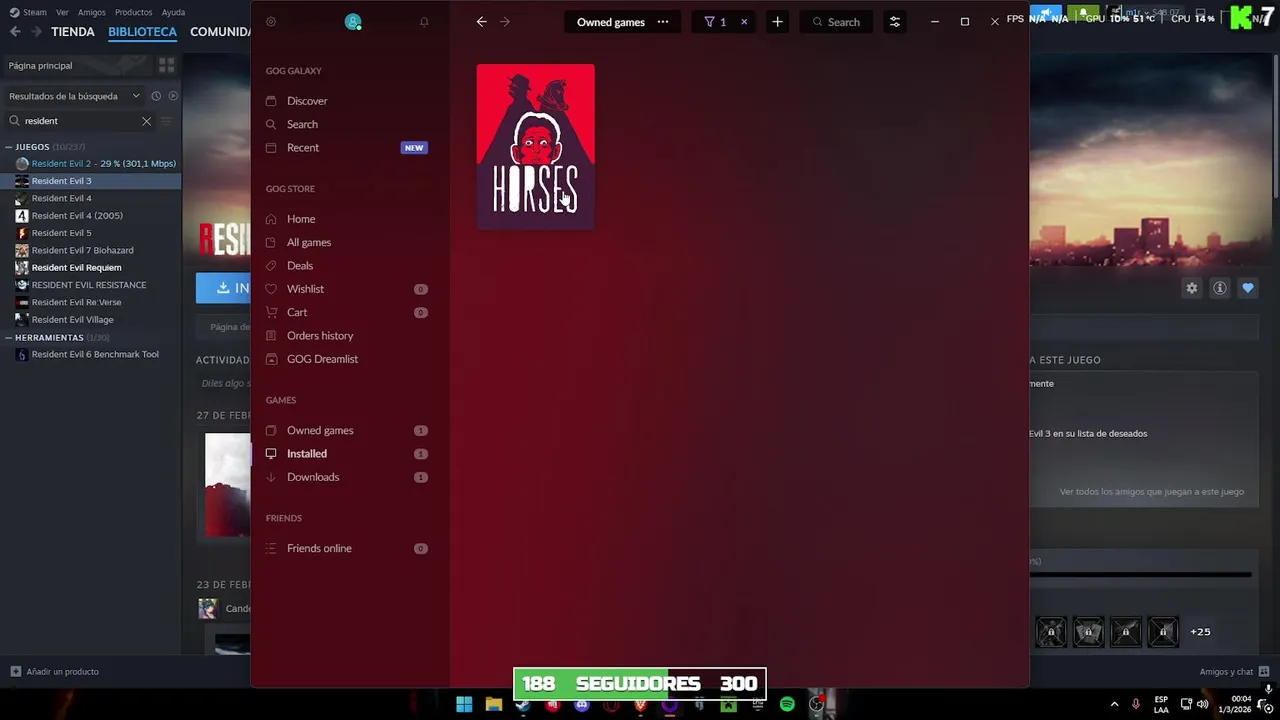Image resolution: width=1280 pixels, height=720 pixels.
Task: Toggle ready-to-play filter icon in Steam
Action: [x=173, y=96]
